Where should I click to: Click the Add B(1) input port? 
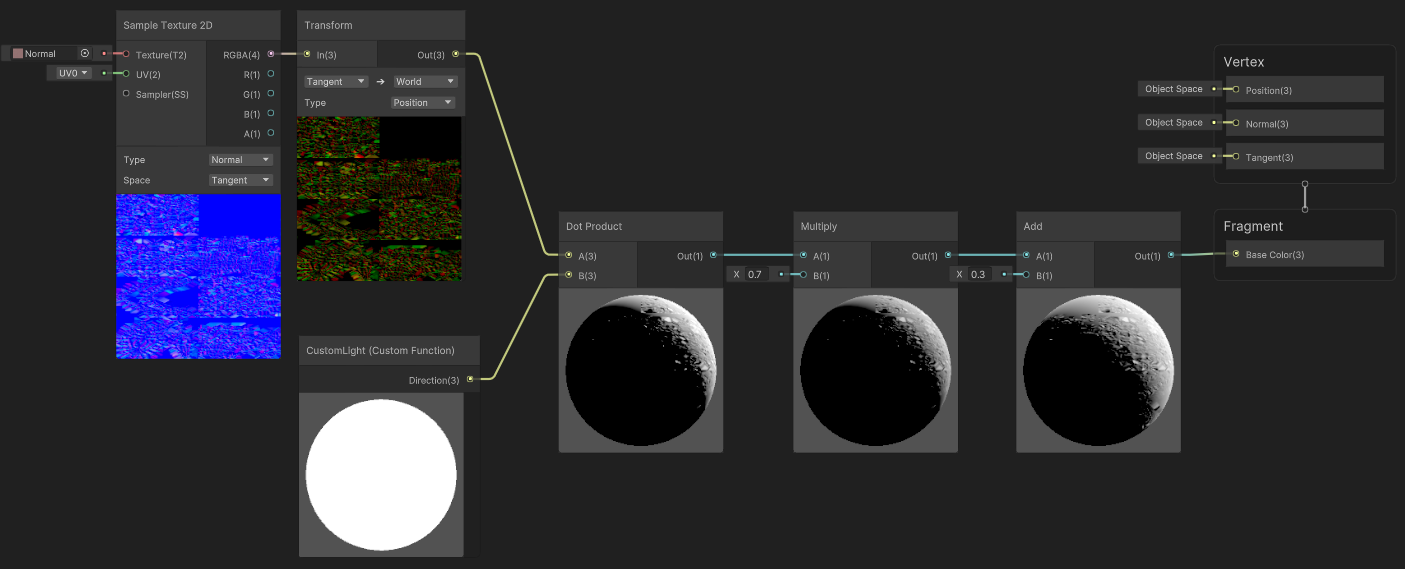[1027, 275]
